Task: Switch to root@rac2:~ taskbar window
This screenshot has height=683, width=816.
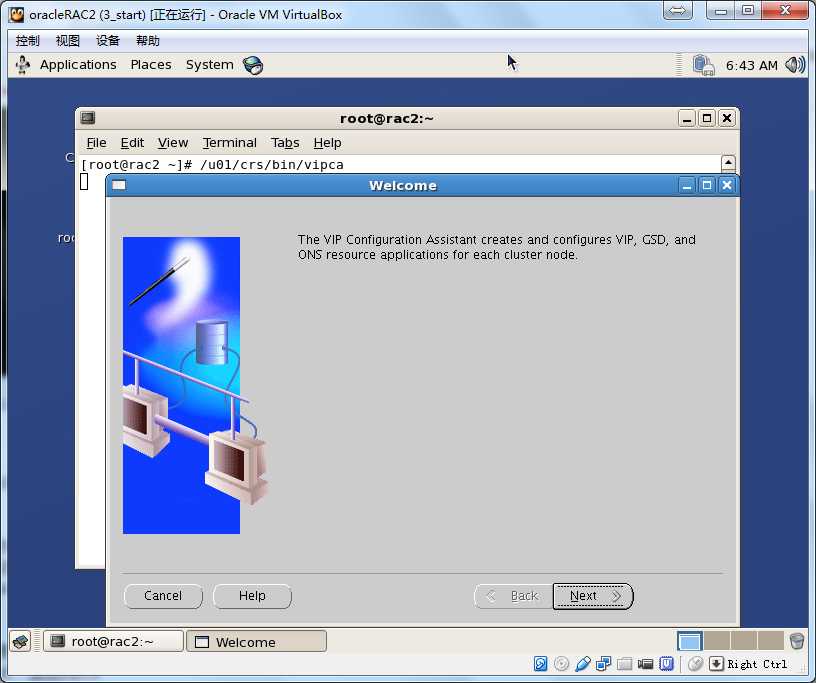Action: point(113,641)
